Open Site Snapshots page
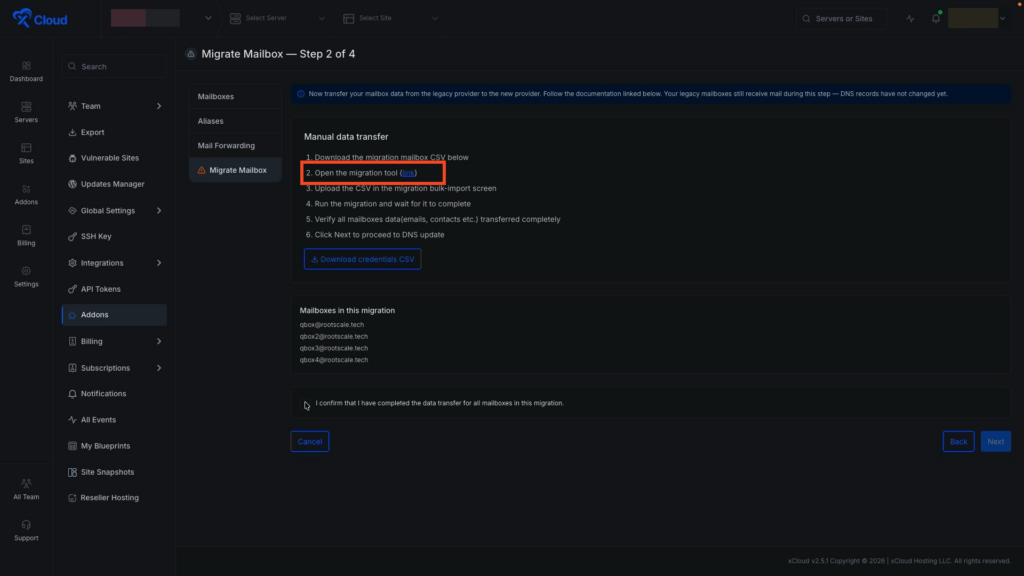1024x576 pixels. point(114,472)
